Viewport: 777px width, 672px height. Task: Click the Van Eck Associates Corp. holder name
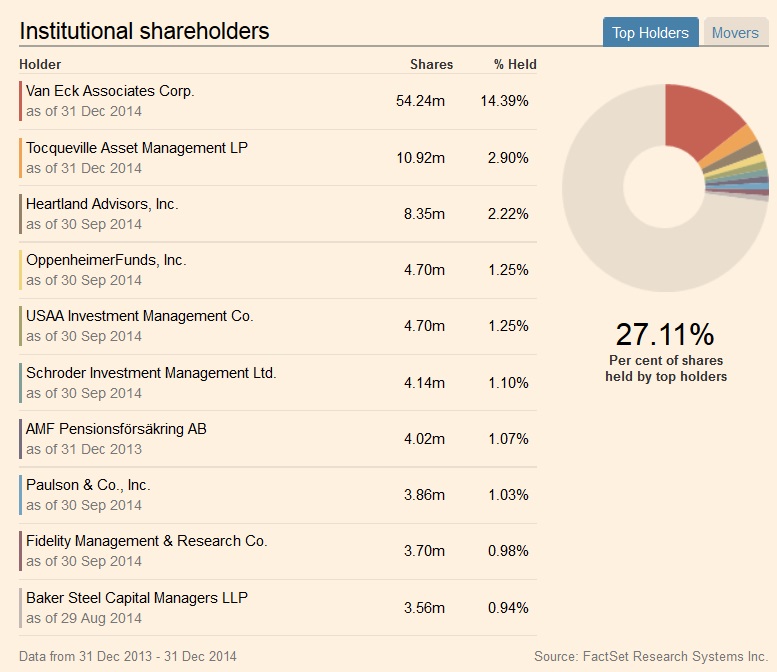(x=110, y=91)
